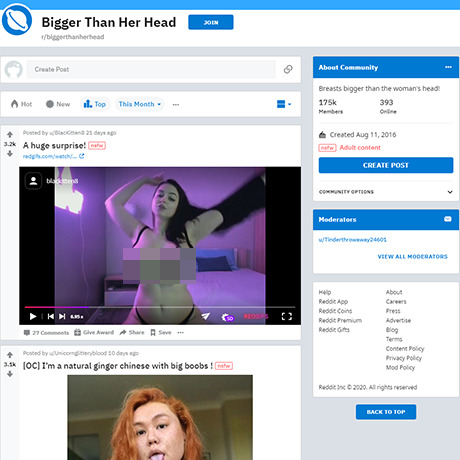
Task: Seek along the video progress bar
Action: click(160, 307)
